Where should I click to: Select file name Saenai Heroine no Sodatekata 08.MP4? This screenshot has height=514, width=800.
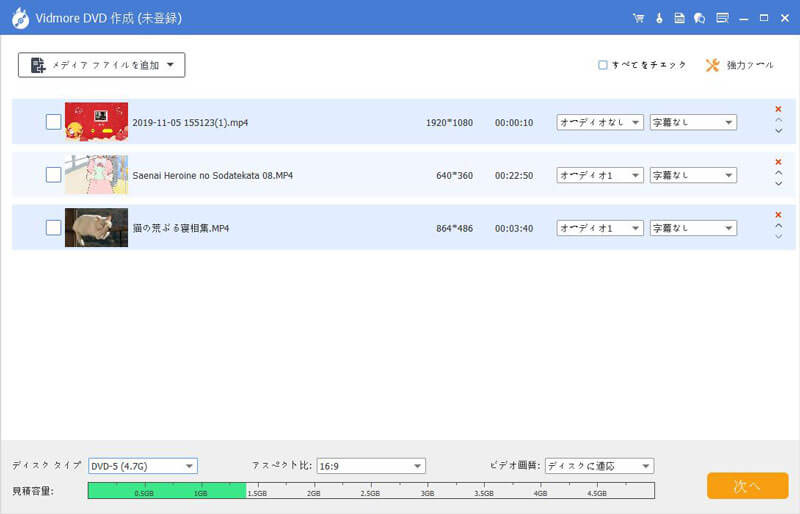tap(213, 176)
